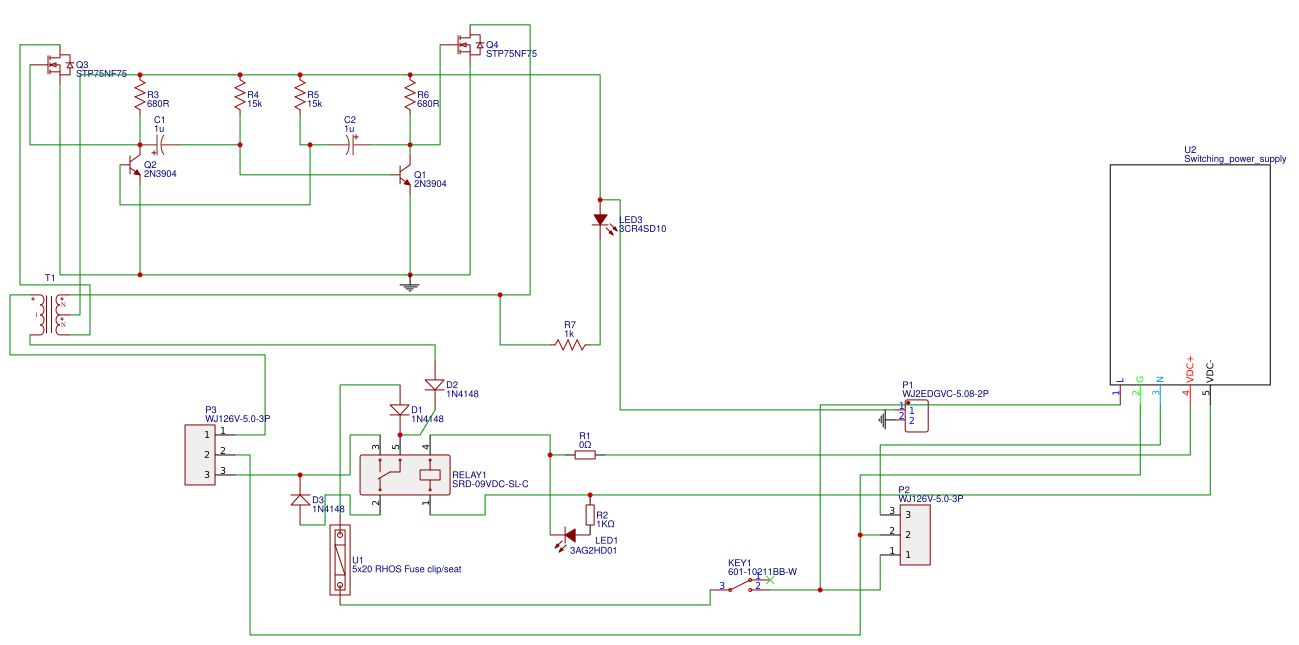Select MOSFET Q3 labeled STP75NF75

(57, 62)
